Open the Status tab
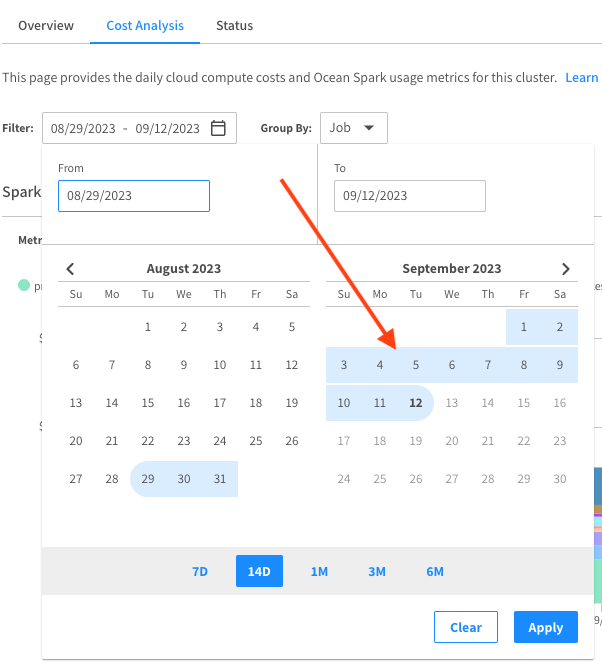 234,25
